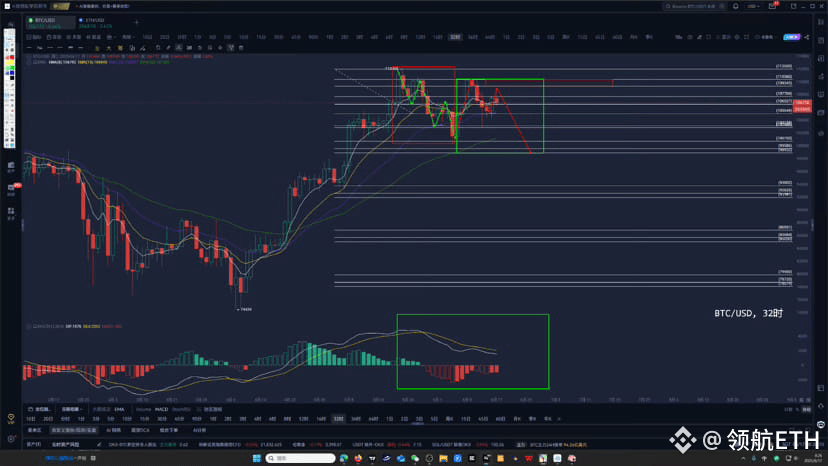Click the Windows taskbar search box
Screen dimensions: 828x466
tap(300, 458)
